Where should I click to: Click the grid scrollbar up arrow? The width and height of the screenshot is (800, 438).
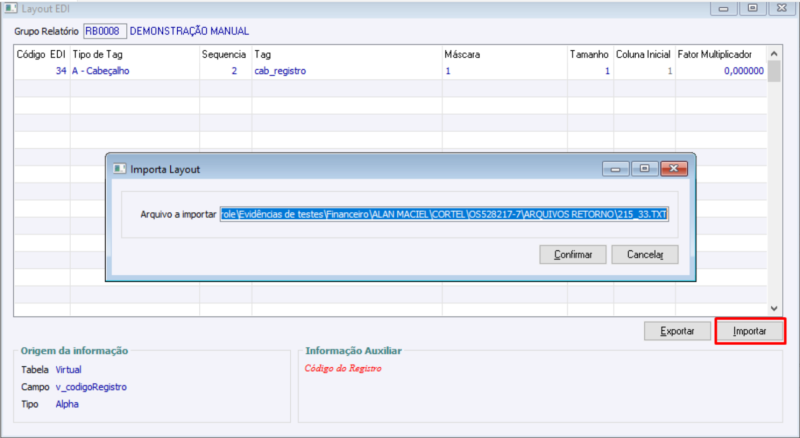pyautogui.click(x=774, y=54)
